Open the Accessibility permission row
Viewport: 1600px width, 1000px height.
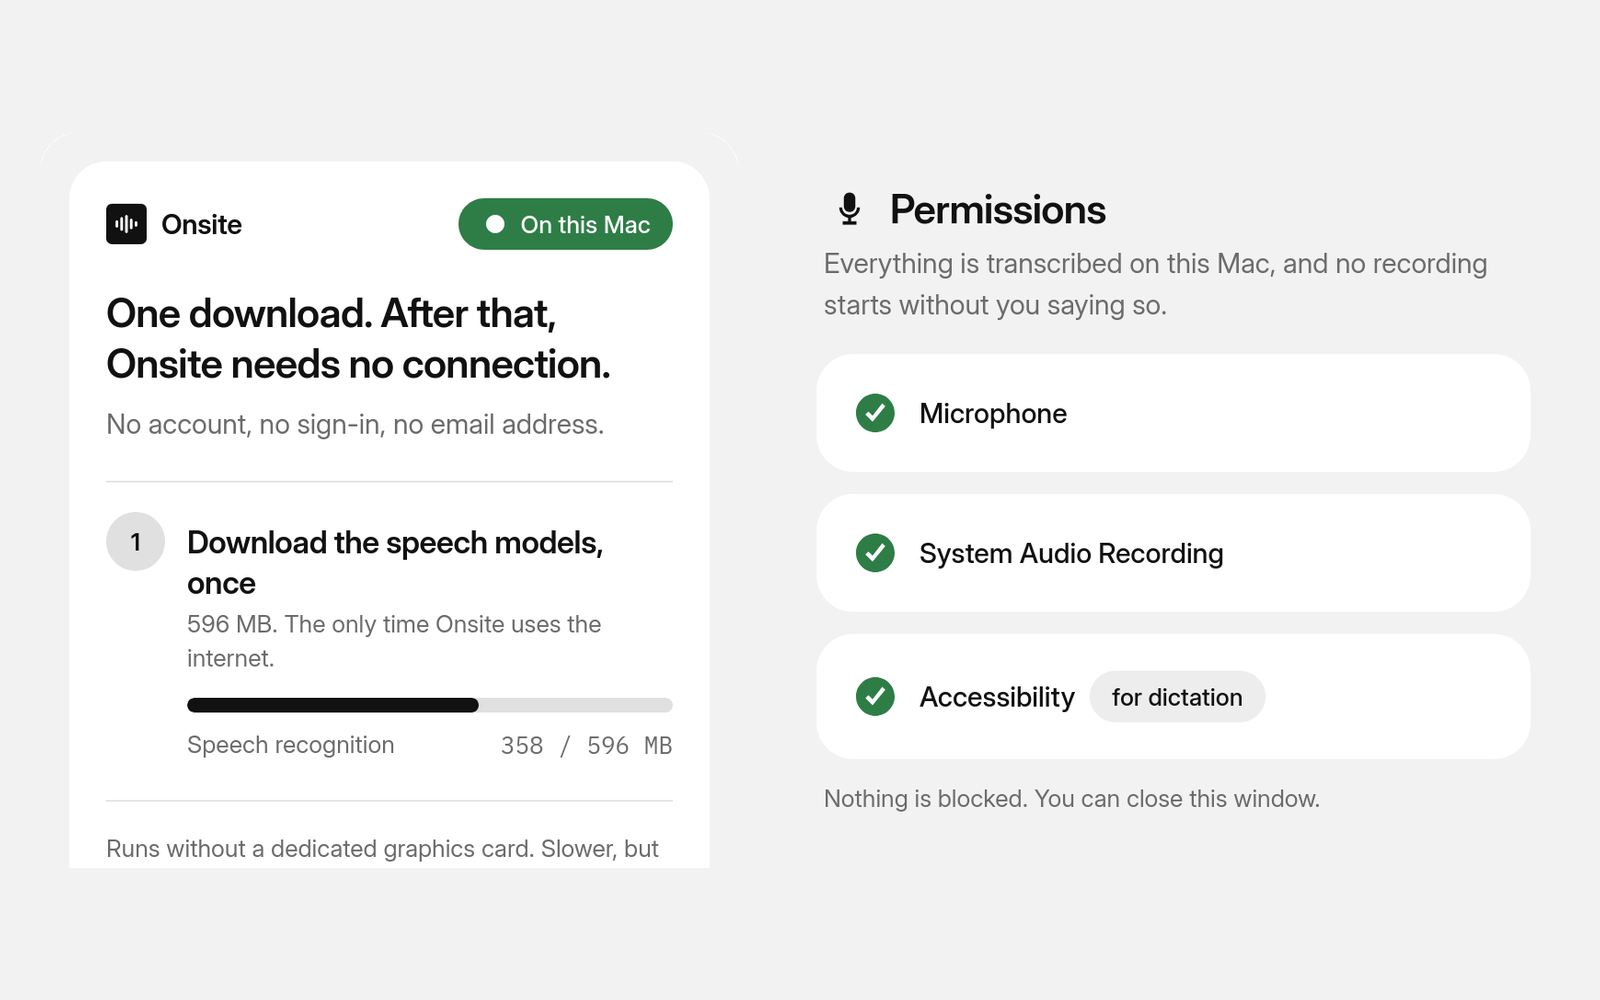pos(1173,696)
